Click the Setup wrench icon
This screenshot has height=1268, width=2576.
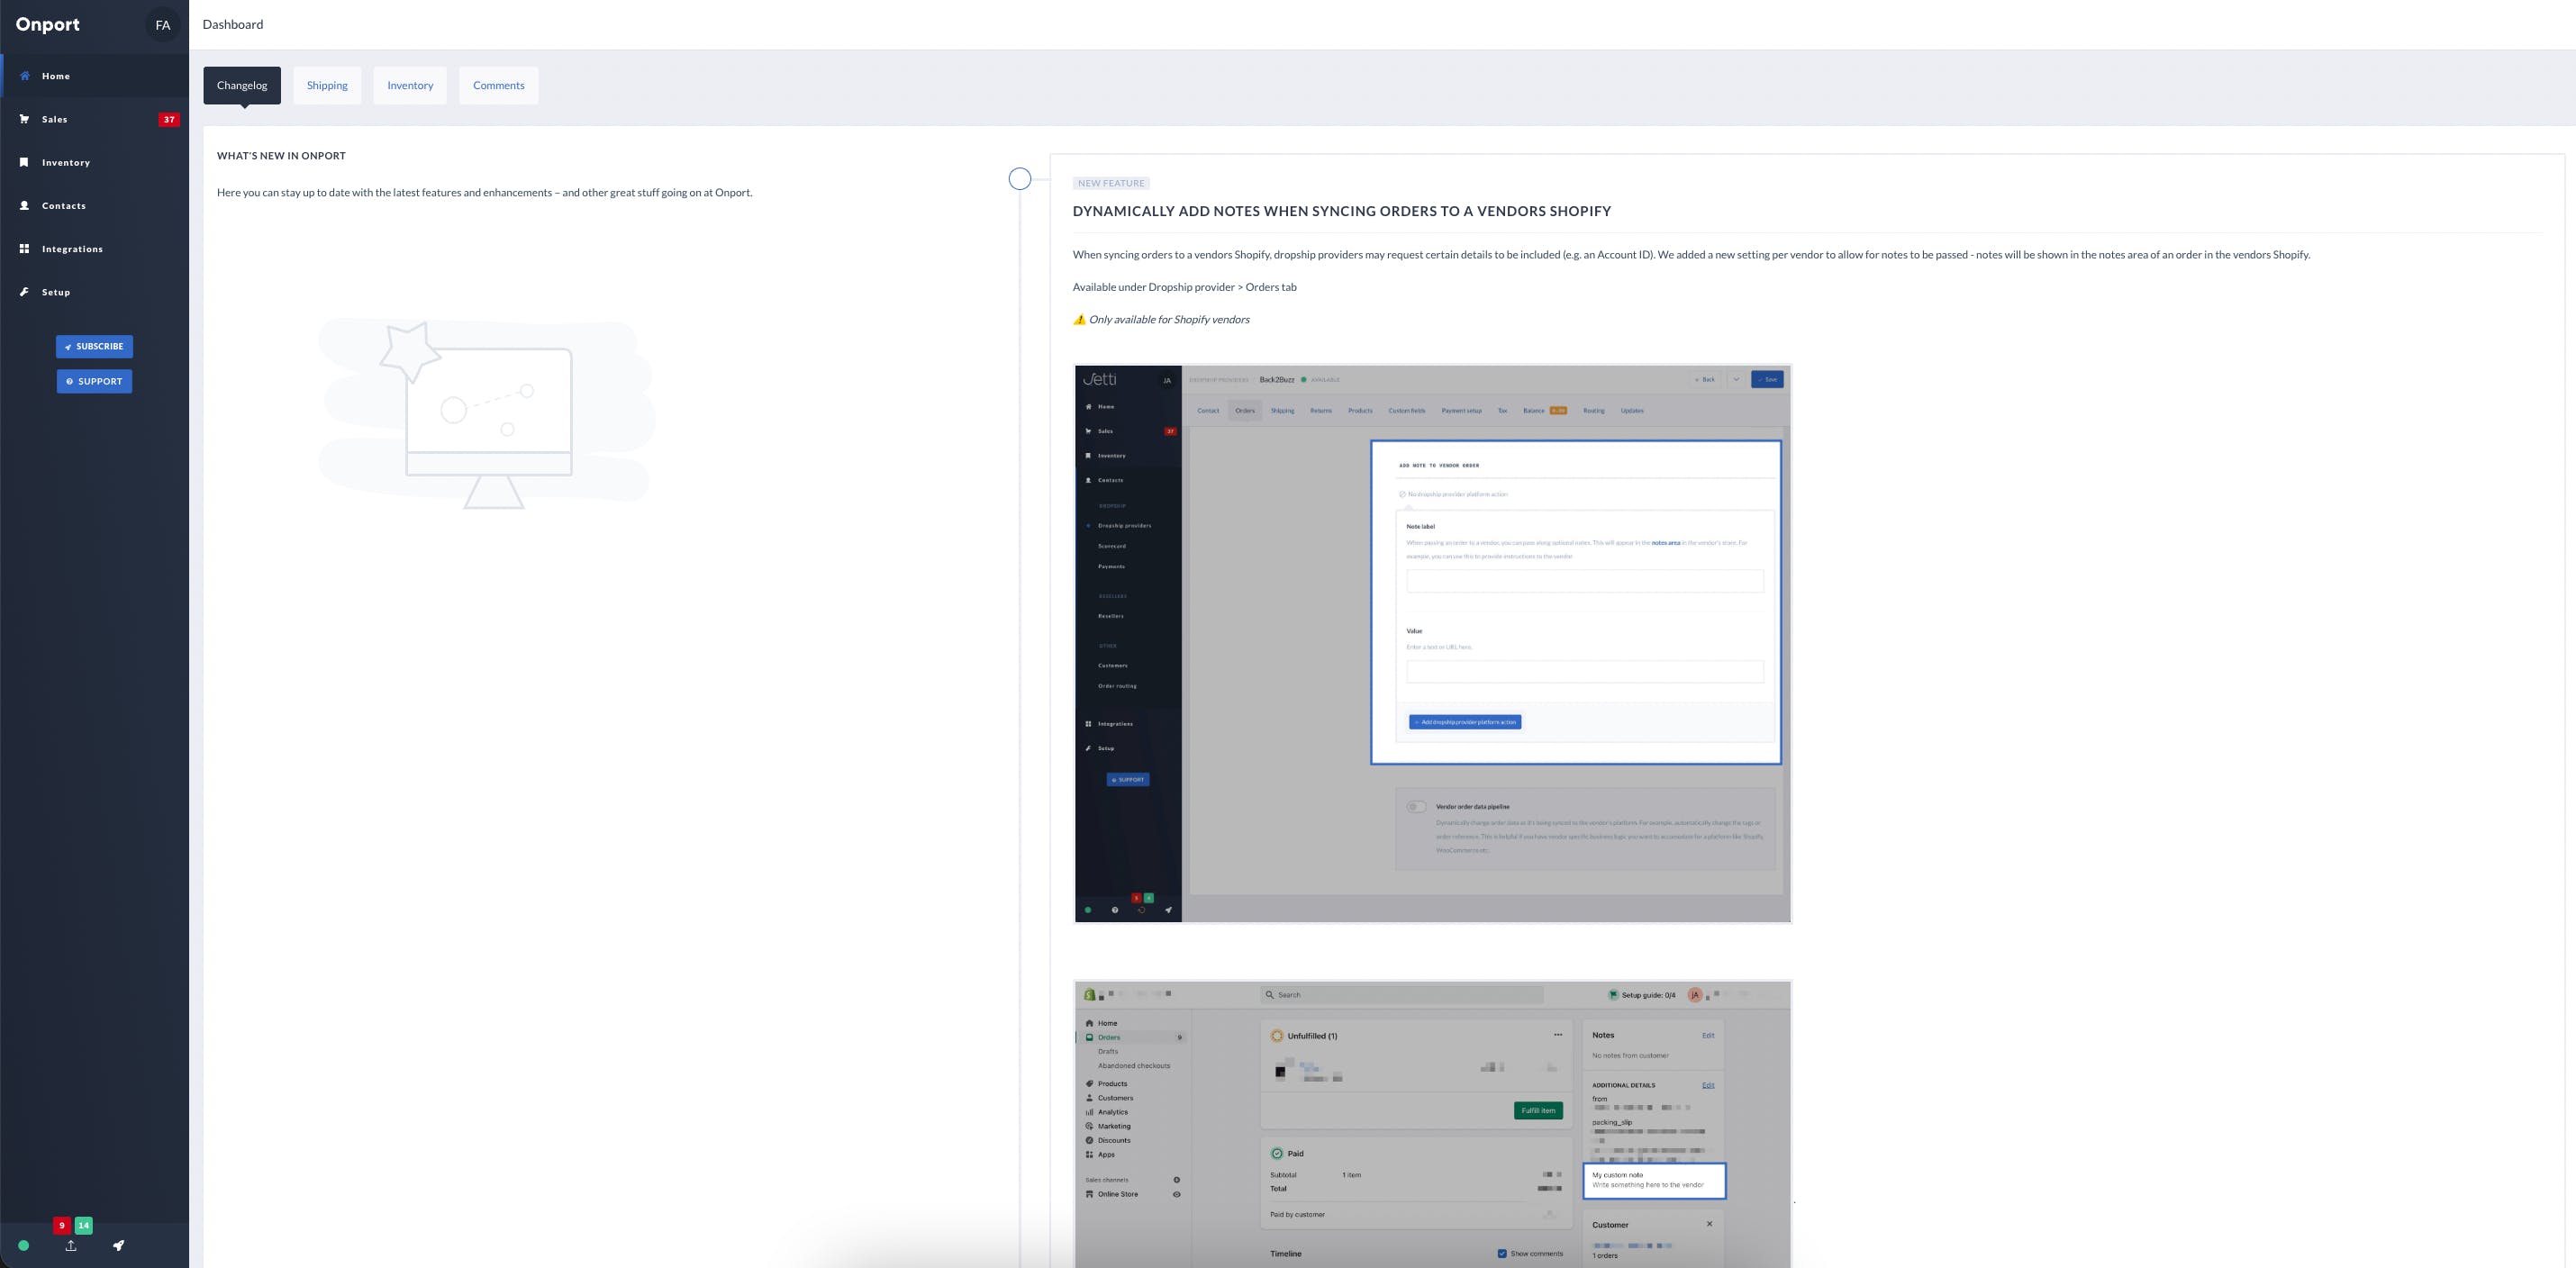[24, 292]
